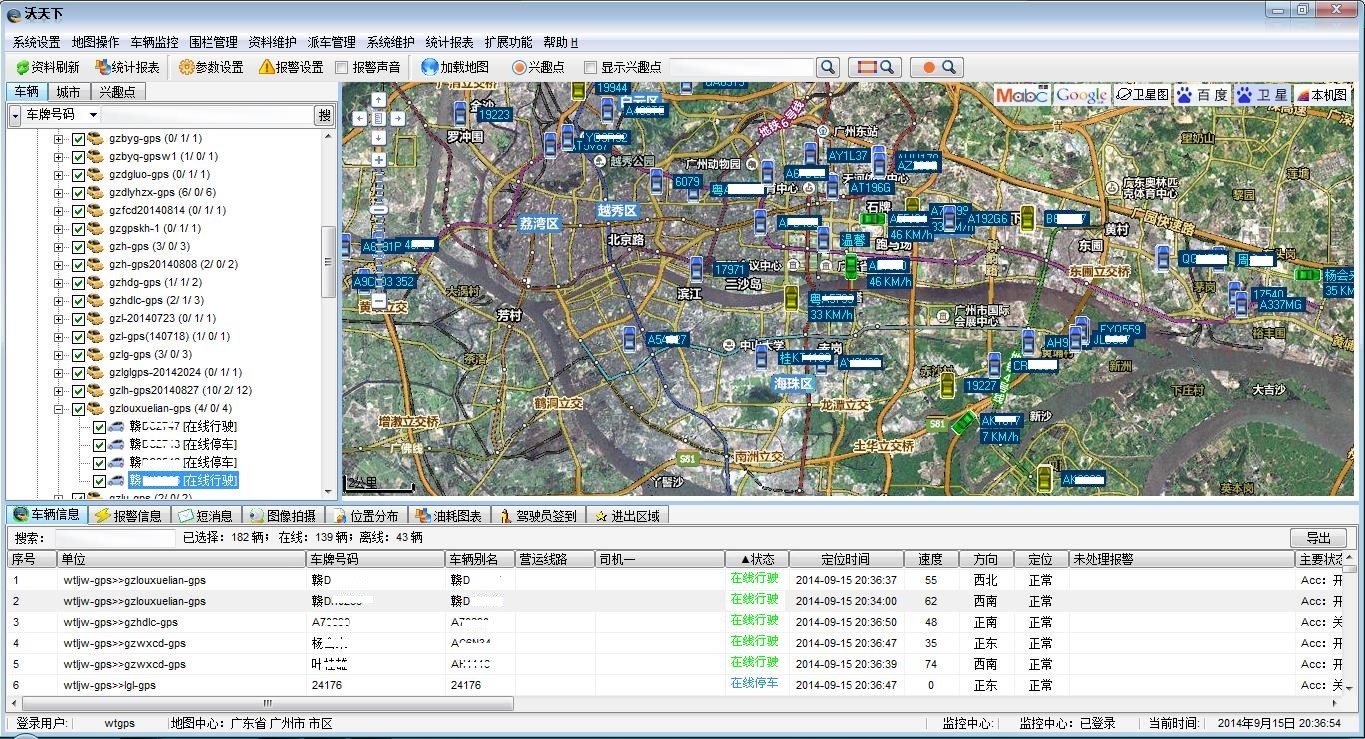Click the 搜 search button in vehicle panel
The width and height of the screenshot is (1365, 739).
(324, 116)
